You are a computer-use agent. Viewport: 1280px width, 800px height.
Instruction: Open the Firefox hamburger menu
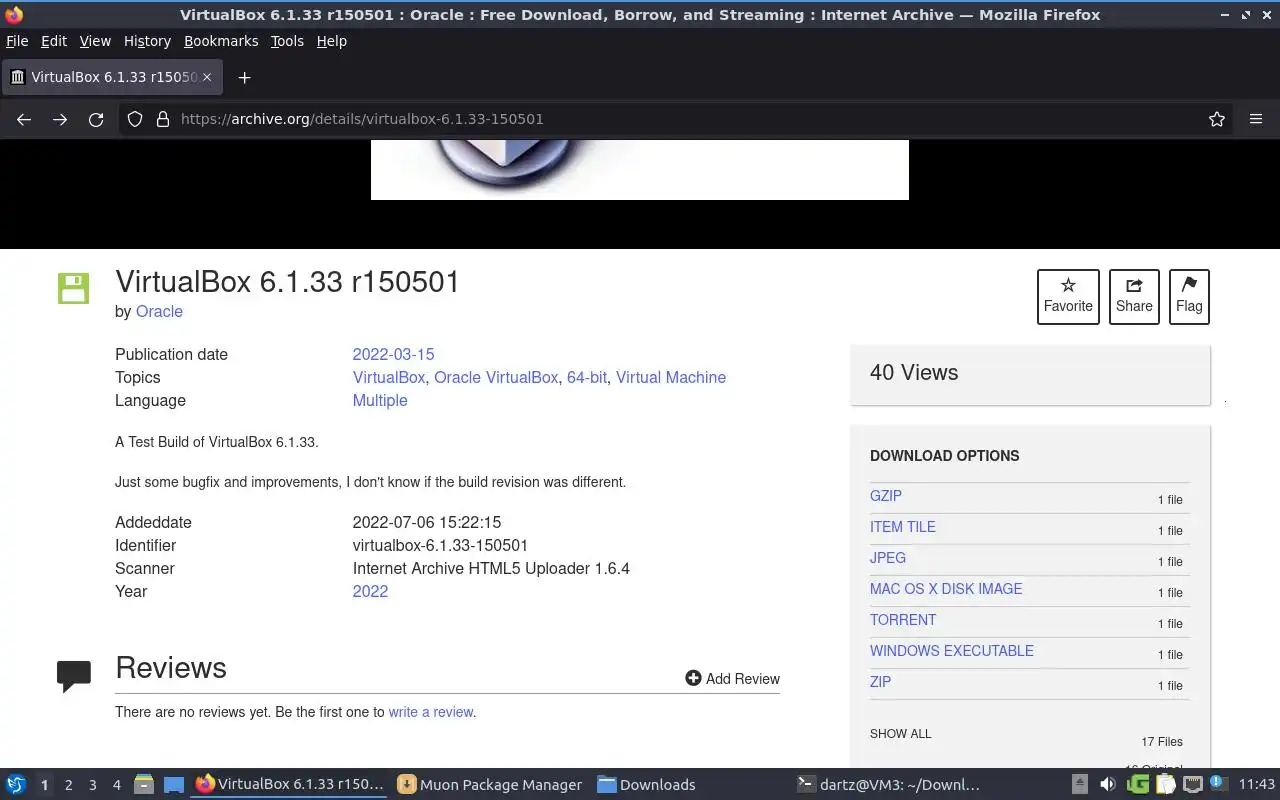[1256, 119]
